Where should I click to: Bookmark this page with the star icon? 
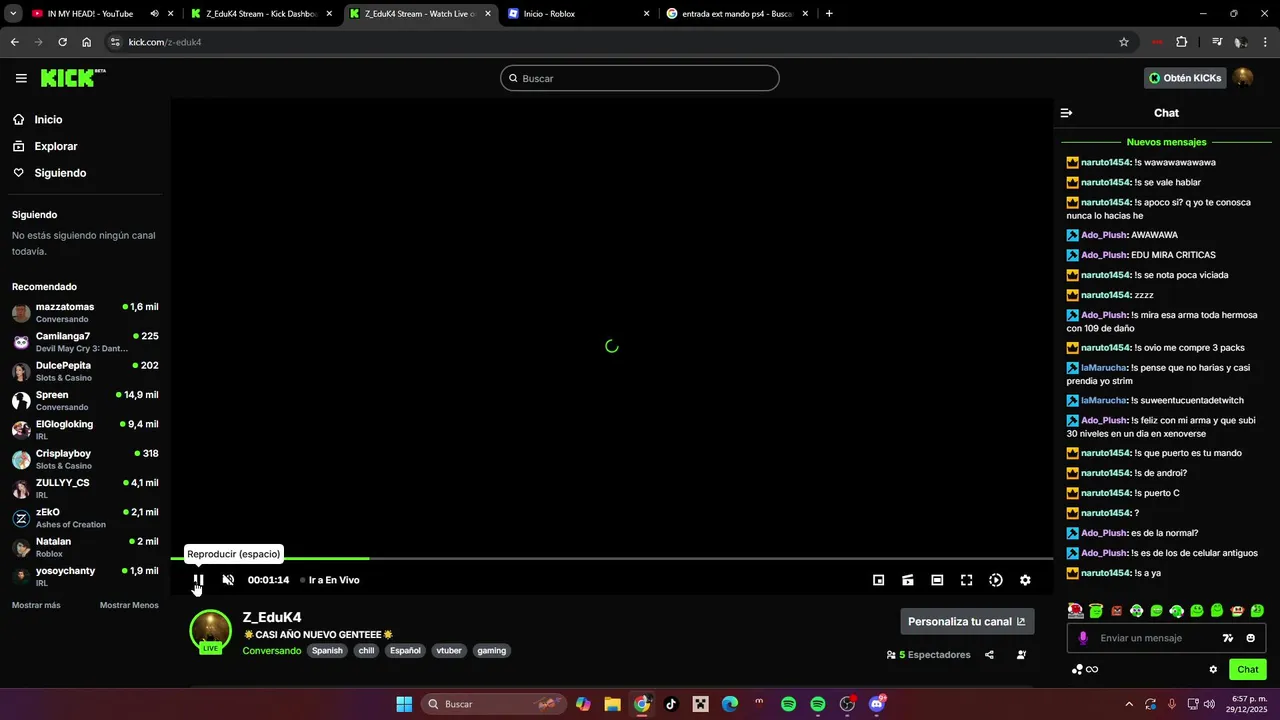(1124, 42)
